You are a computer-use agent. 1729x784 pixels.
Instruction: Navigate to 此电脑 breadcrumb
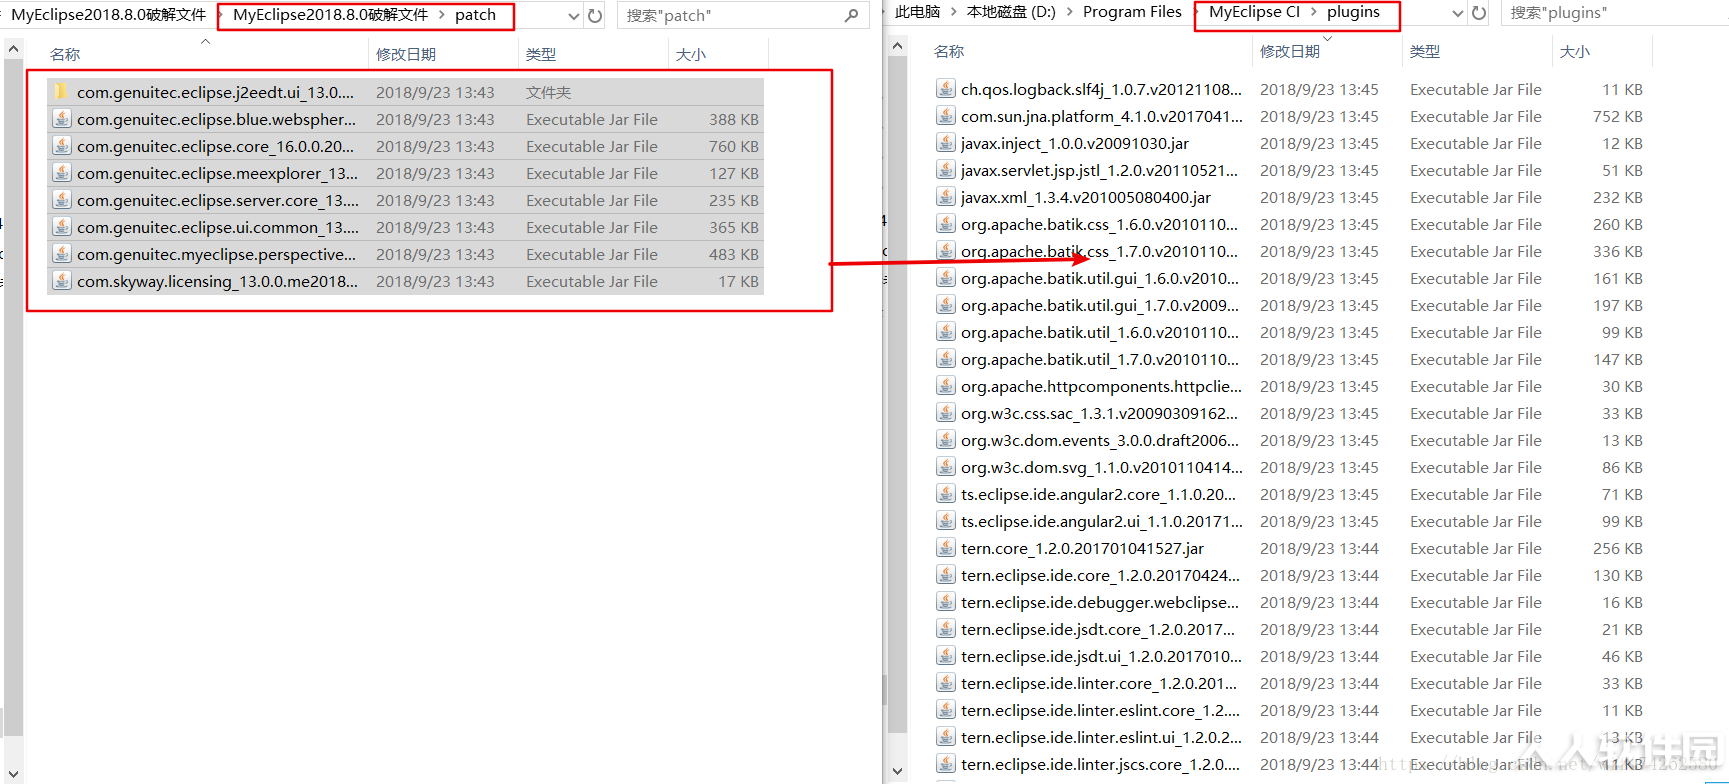click(x=918, y=12)
